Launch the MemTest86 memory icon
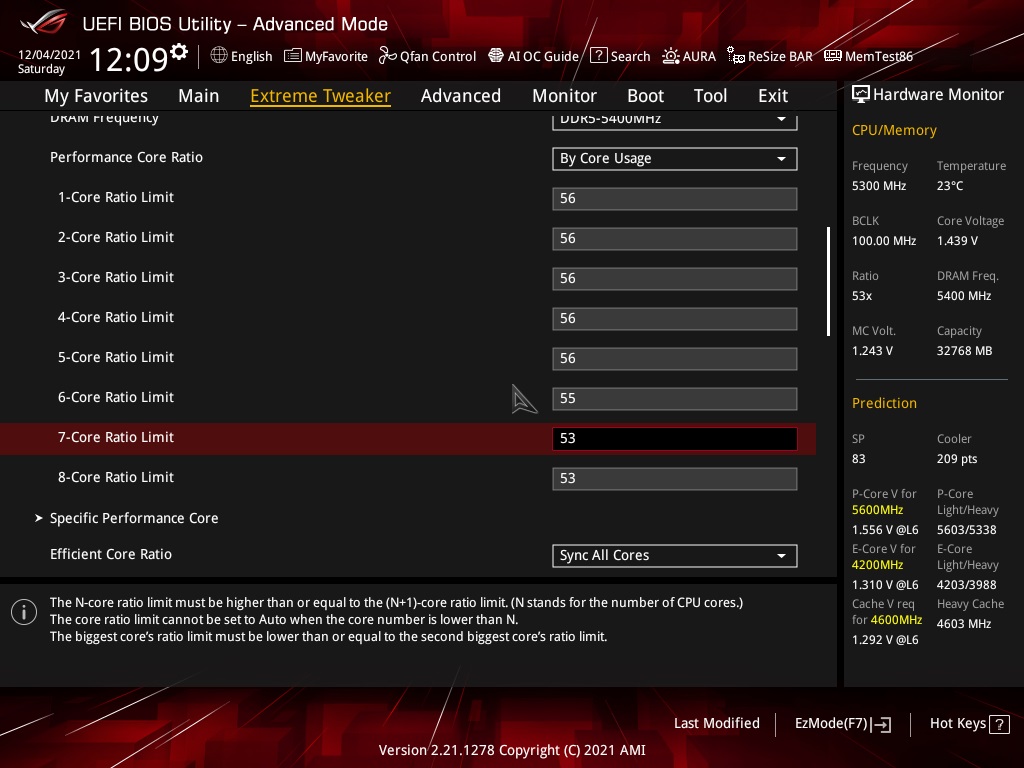This screenshot has width=1024, height=768. [833, 56]
